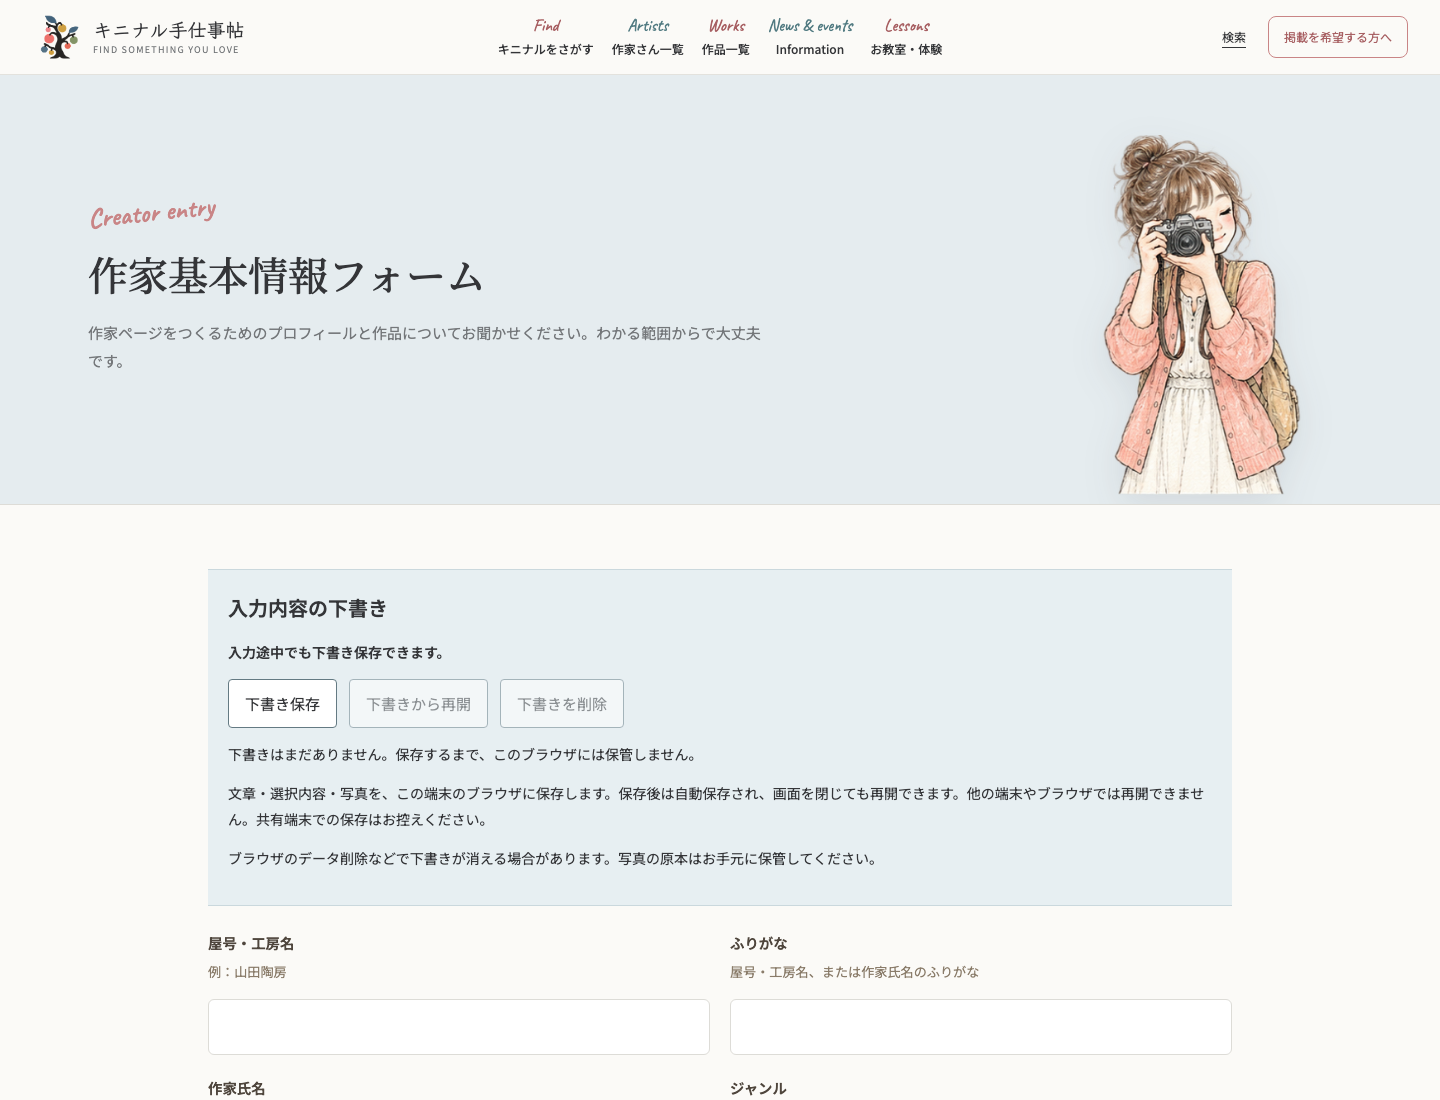Open the Find キニナルをさがす menu

click(x=546, y=37)
